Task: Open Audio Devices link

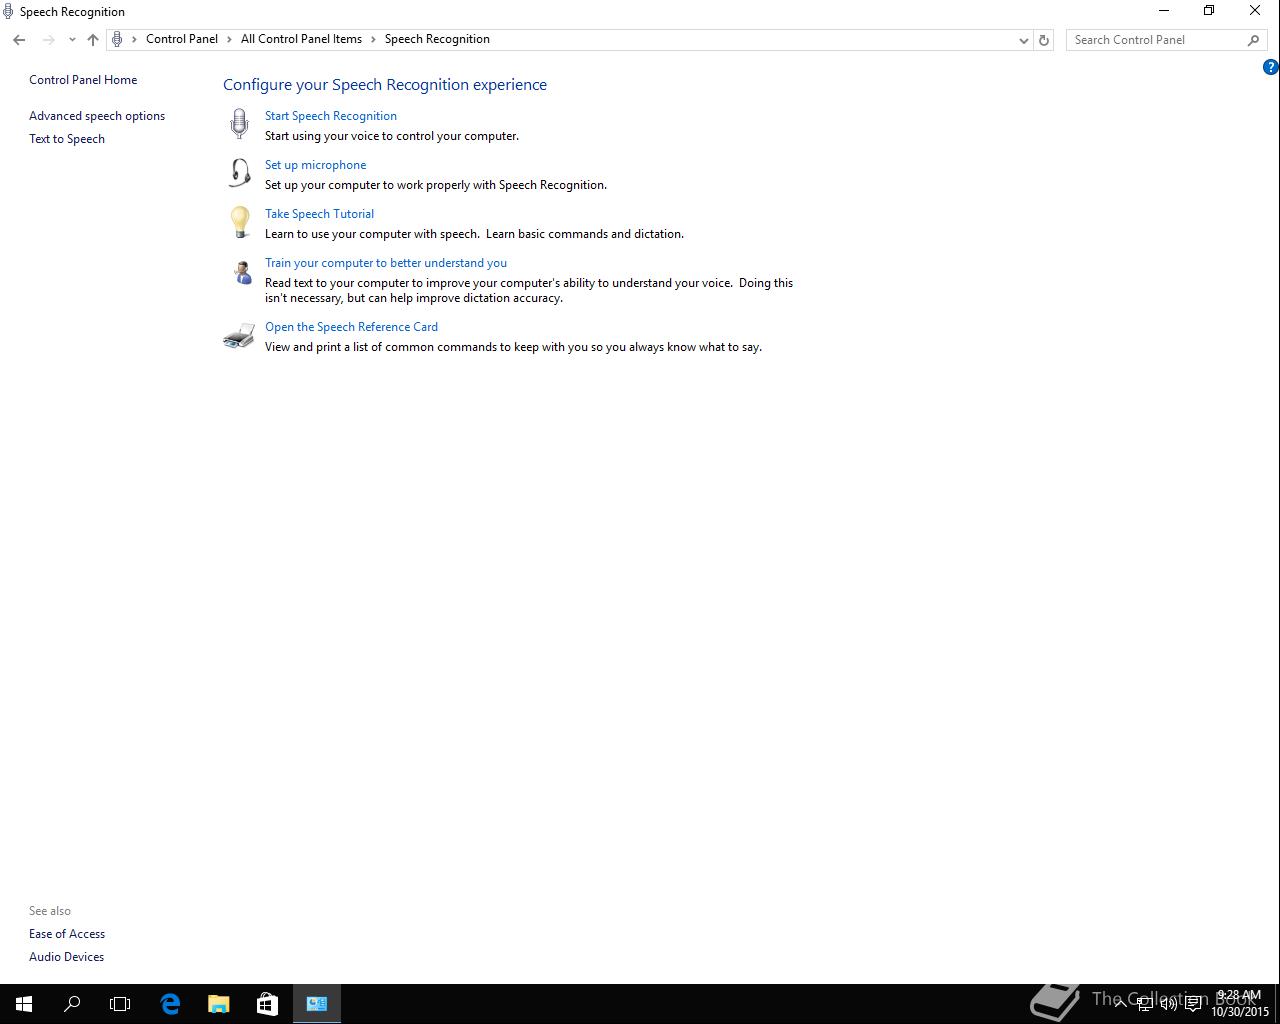Action: (66, 957)
